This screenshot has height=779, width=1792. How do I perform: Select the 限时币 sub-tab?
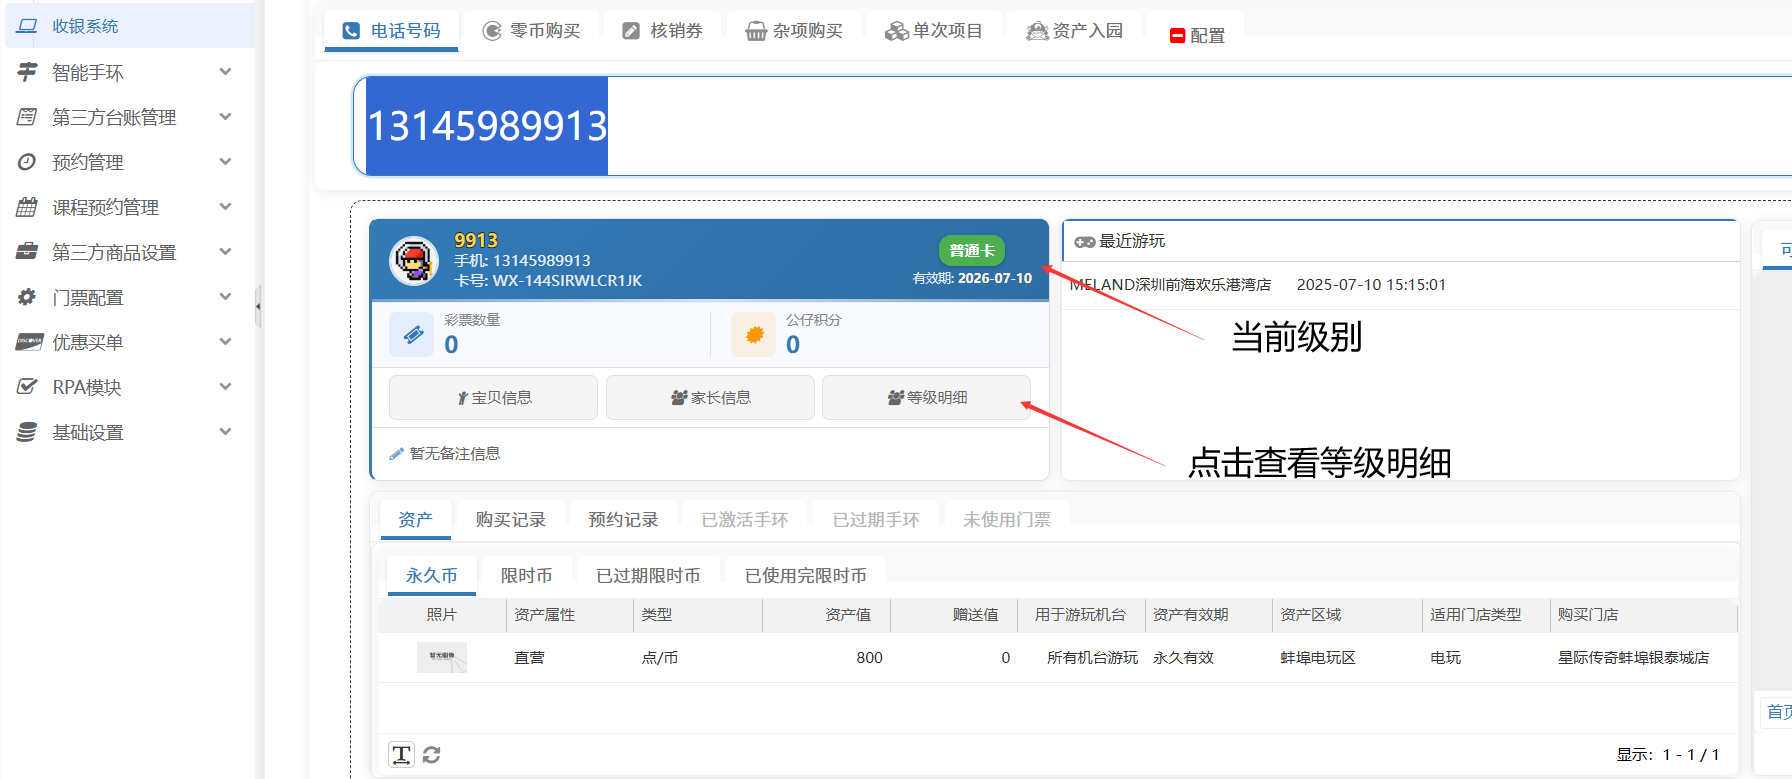pyautogui.click(x=526, y=576)
